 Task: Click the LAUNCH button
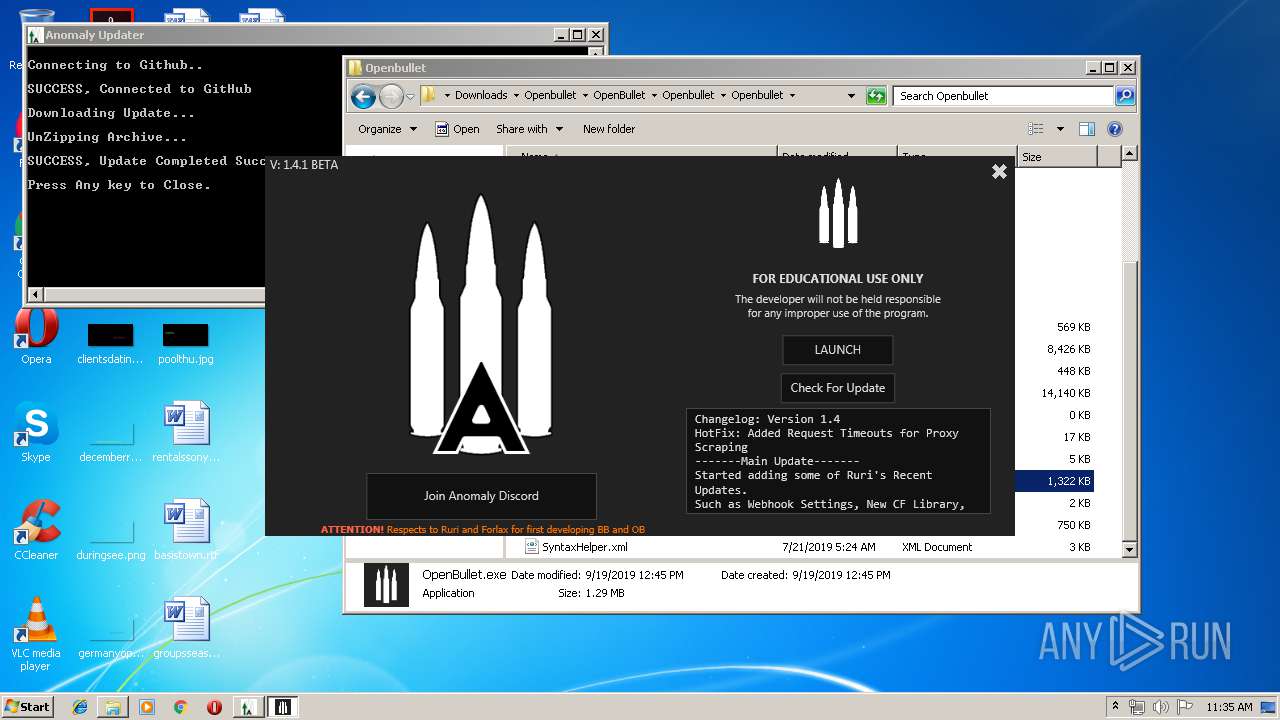point(837,350)
